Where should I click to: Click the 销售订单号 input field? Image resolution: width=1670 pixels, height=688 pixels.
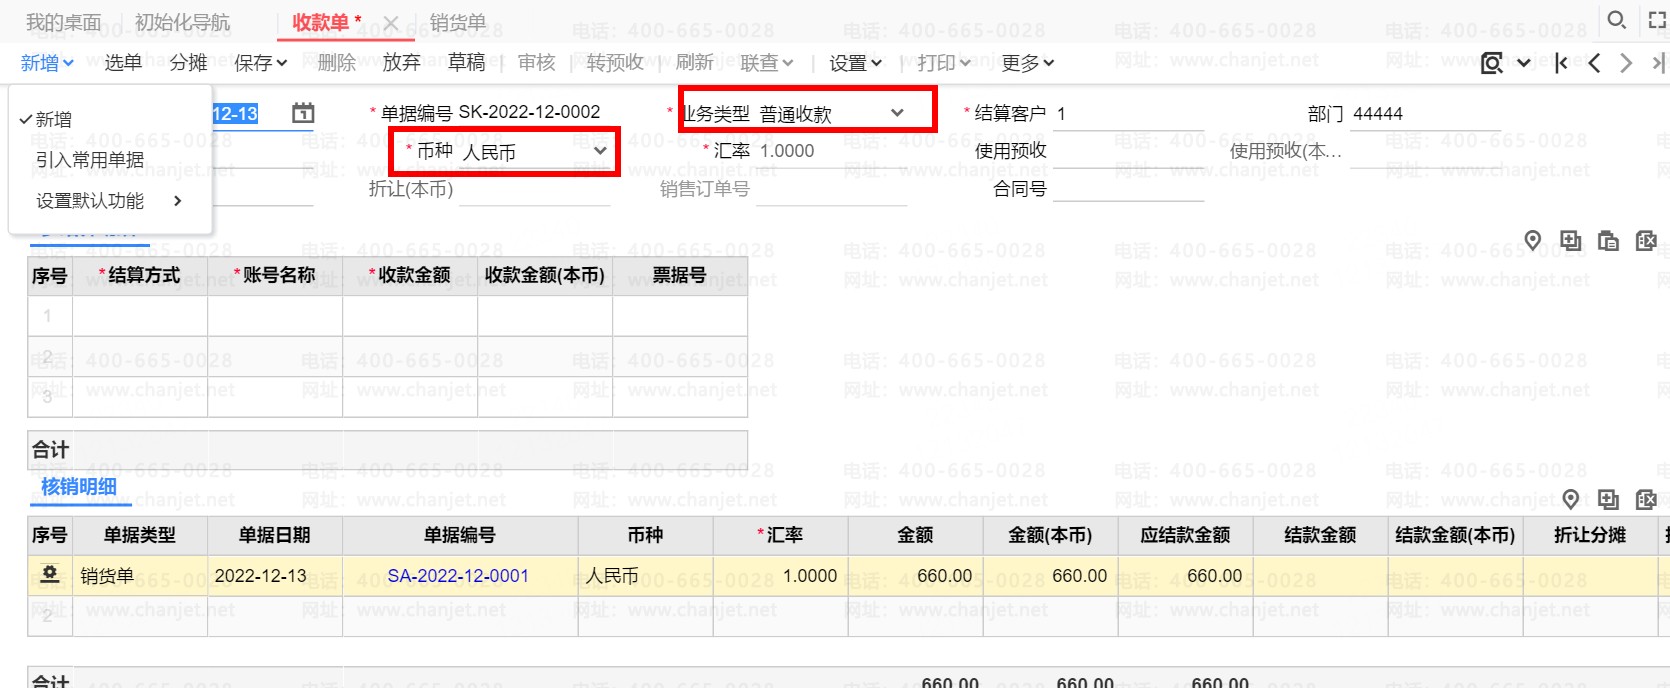pyautogui.click(x=832, y=189)
